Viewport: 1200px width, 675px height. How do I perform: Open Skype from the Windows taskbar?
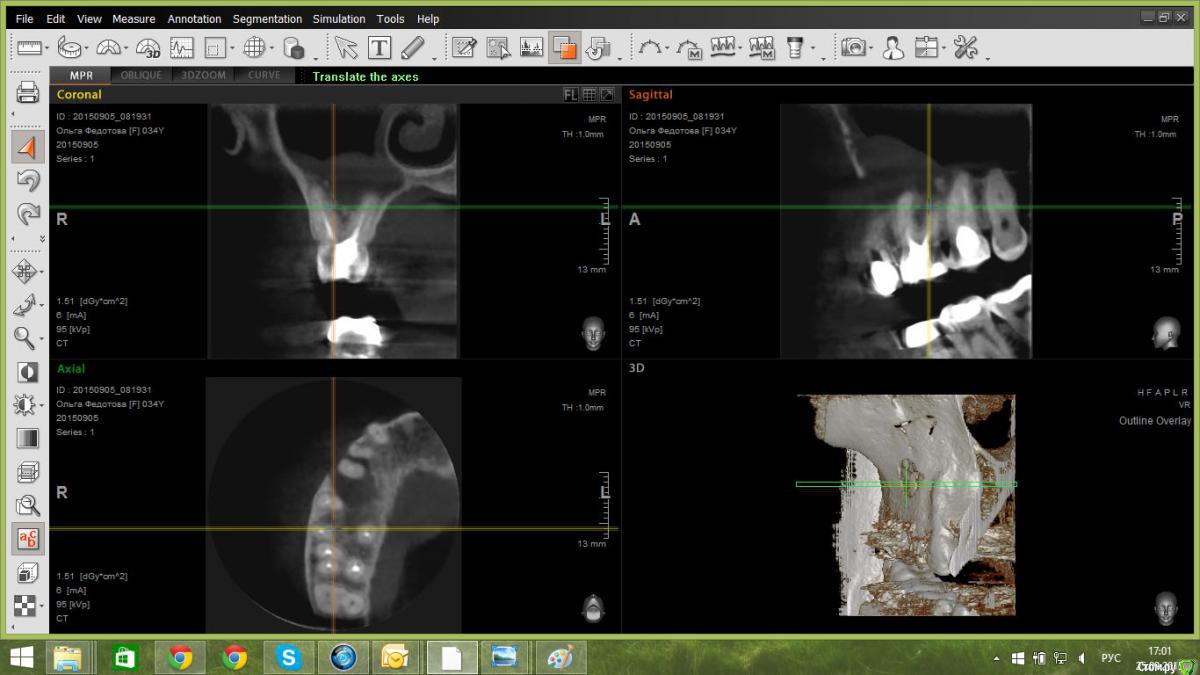[289, 657]
